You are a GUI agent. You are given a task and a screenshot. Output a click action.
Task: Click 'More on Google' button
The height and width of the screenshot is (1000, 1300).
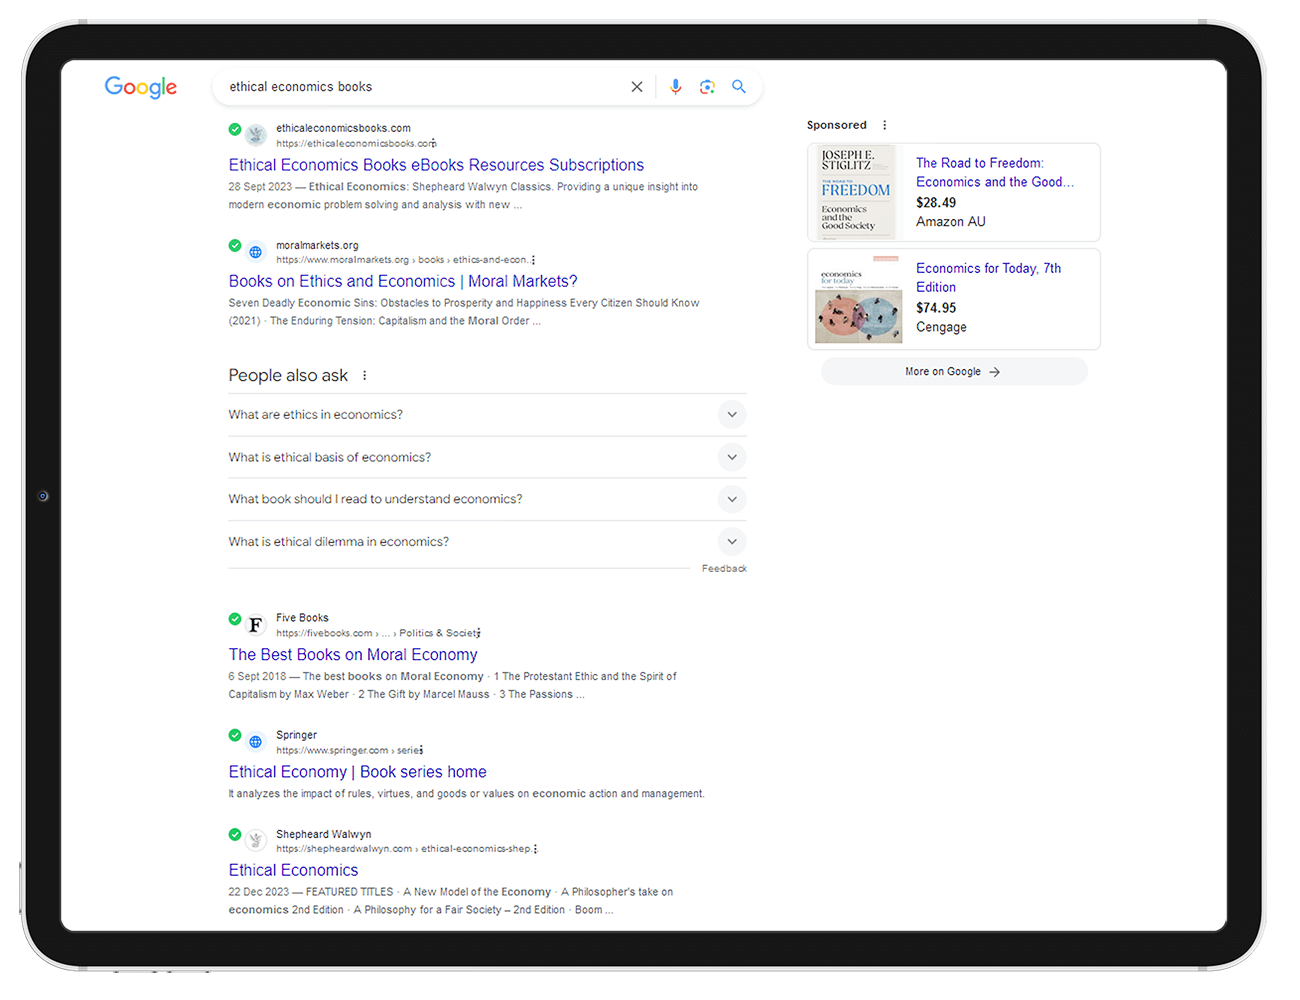[954, 372]
